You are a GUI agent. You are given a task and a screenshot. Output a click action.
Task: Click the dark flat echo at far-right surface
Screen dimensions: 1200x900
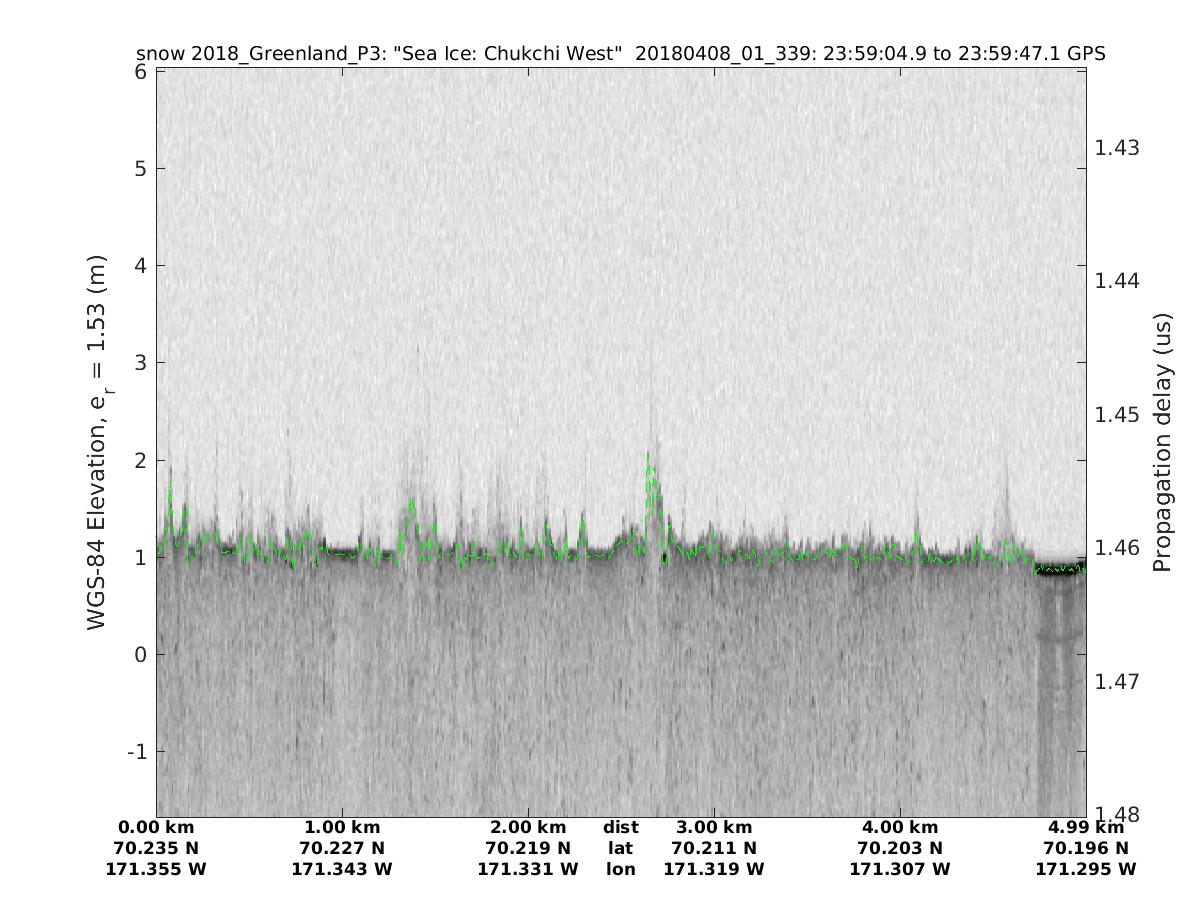coord(1060,572)
